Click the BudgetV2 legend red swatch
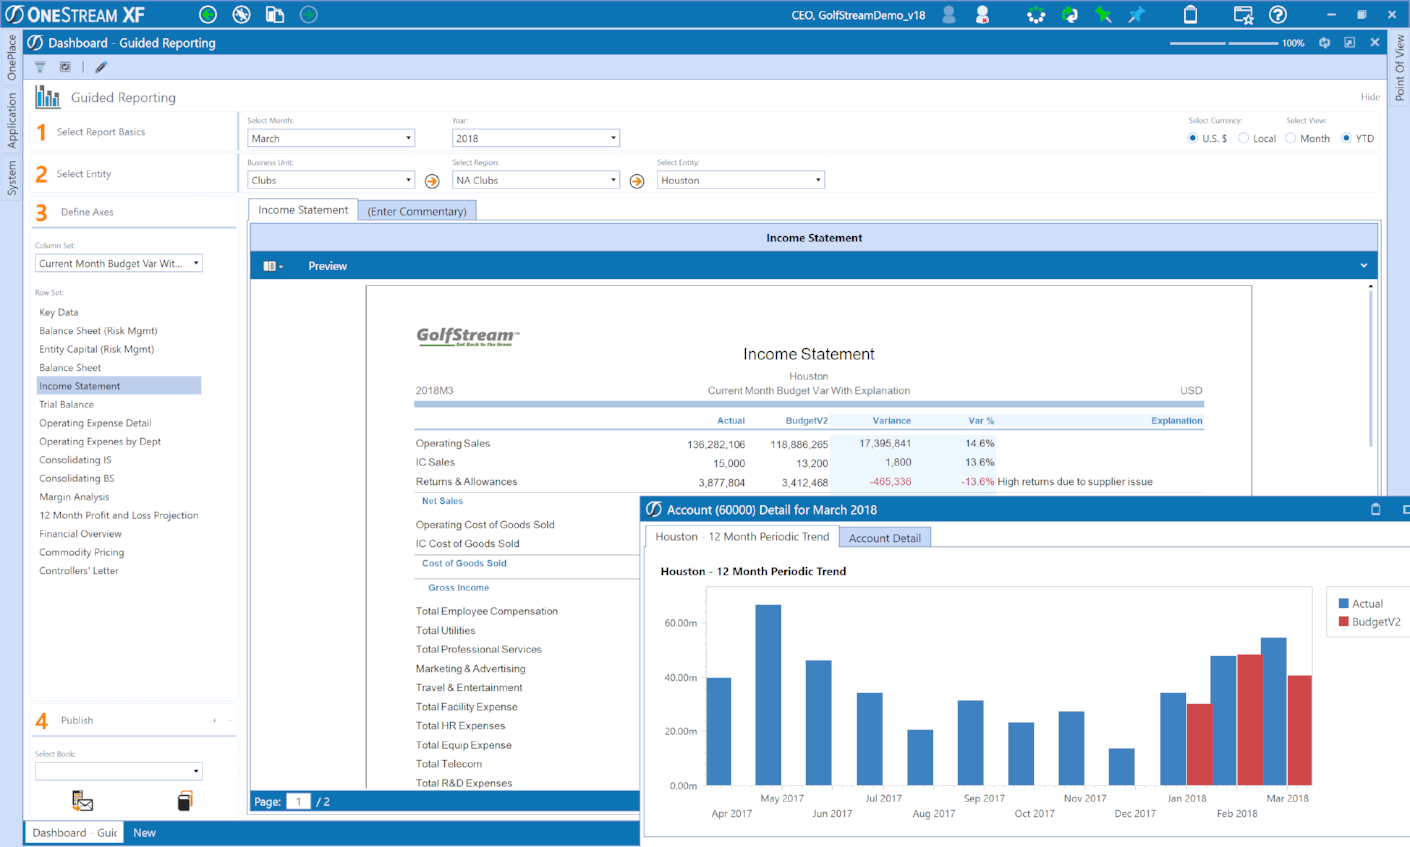The image size is (1410, 847). (1344, 621)
